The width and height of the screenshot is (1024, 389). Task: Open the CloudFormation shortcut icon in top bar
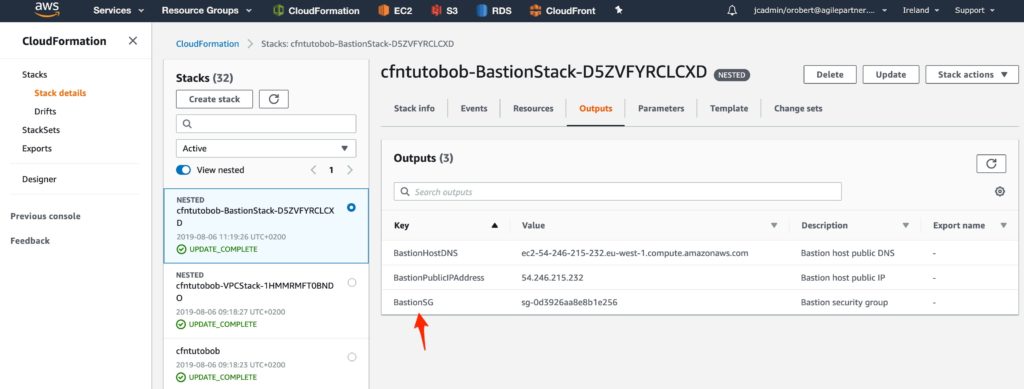[279, 10]
